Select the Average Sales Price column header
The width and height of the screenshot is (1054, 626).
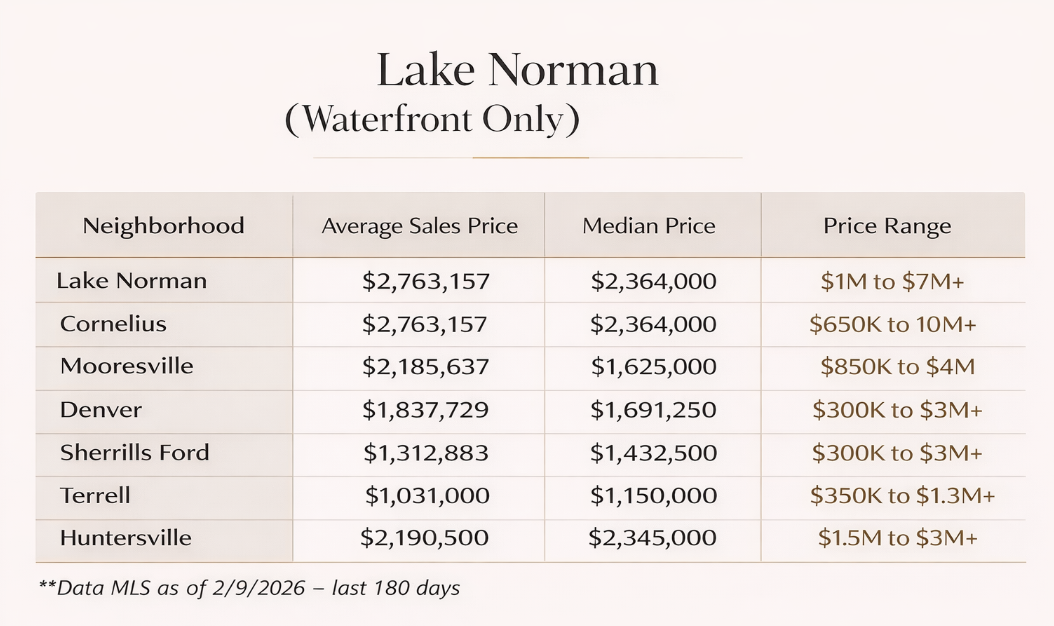(419, 227)
